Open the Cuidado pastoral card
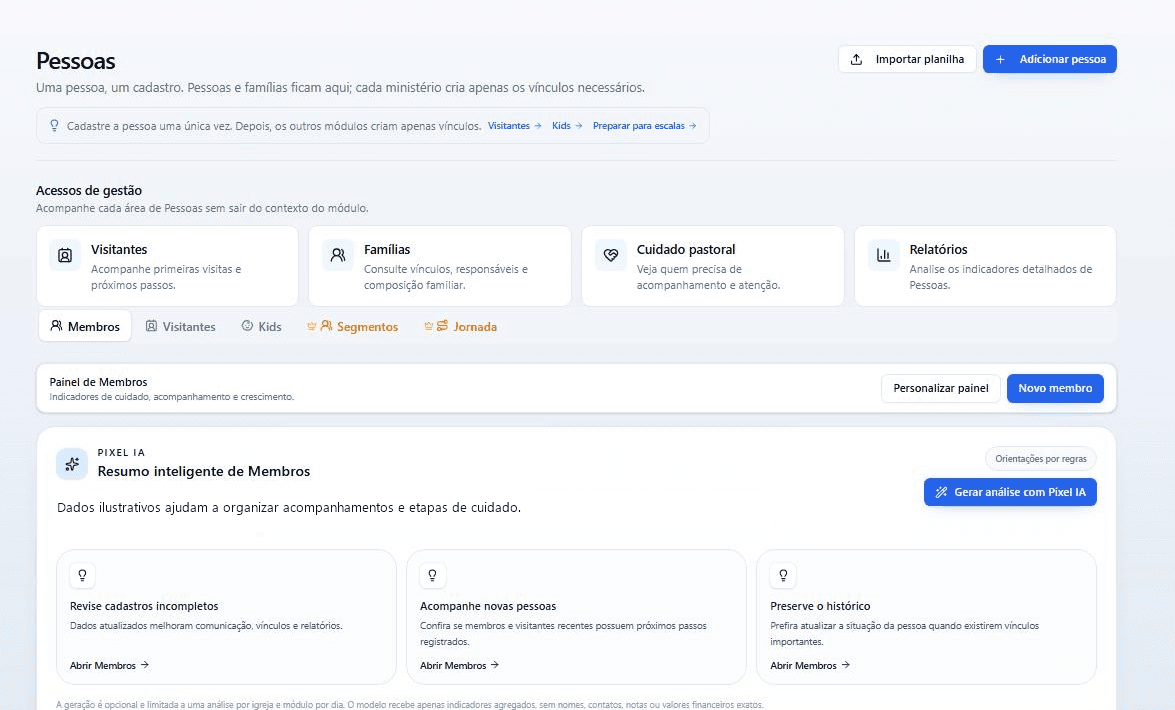The height and width of the screenshot is (710, 1175). [x=713, y=266]
